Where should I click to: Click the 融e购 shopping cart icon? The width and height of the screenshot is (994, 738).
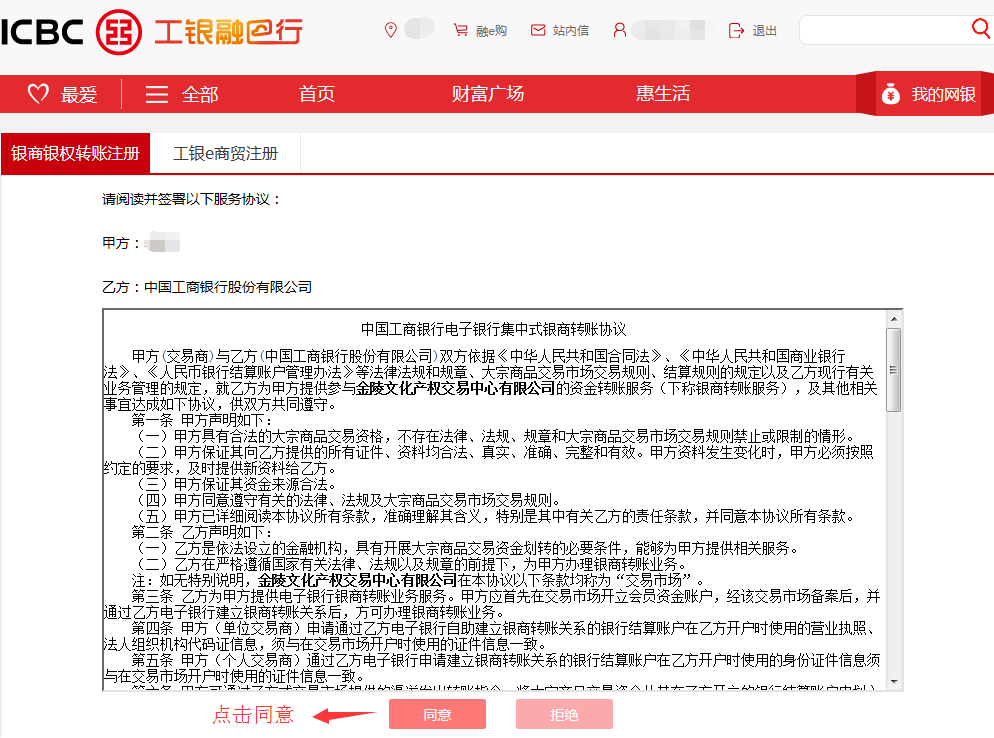click(460, 30)
